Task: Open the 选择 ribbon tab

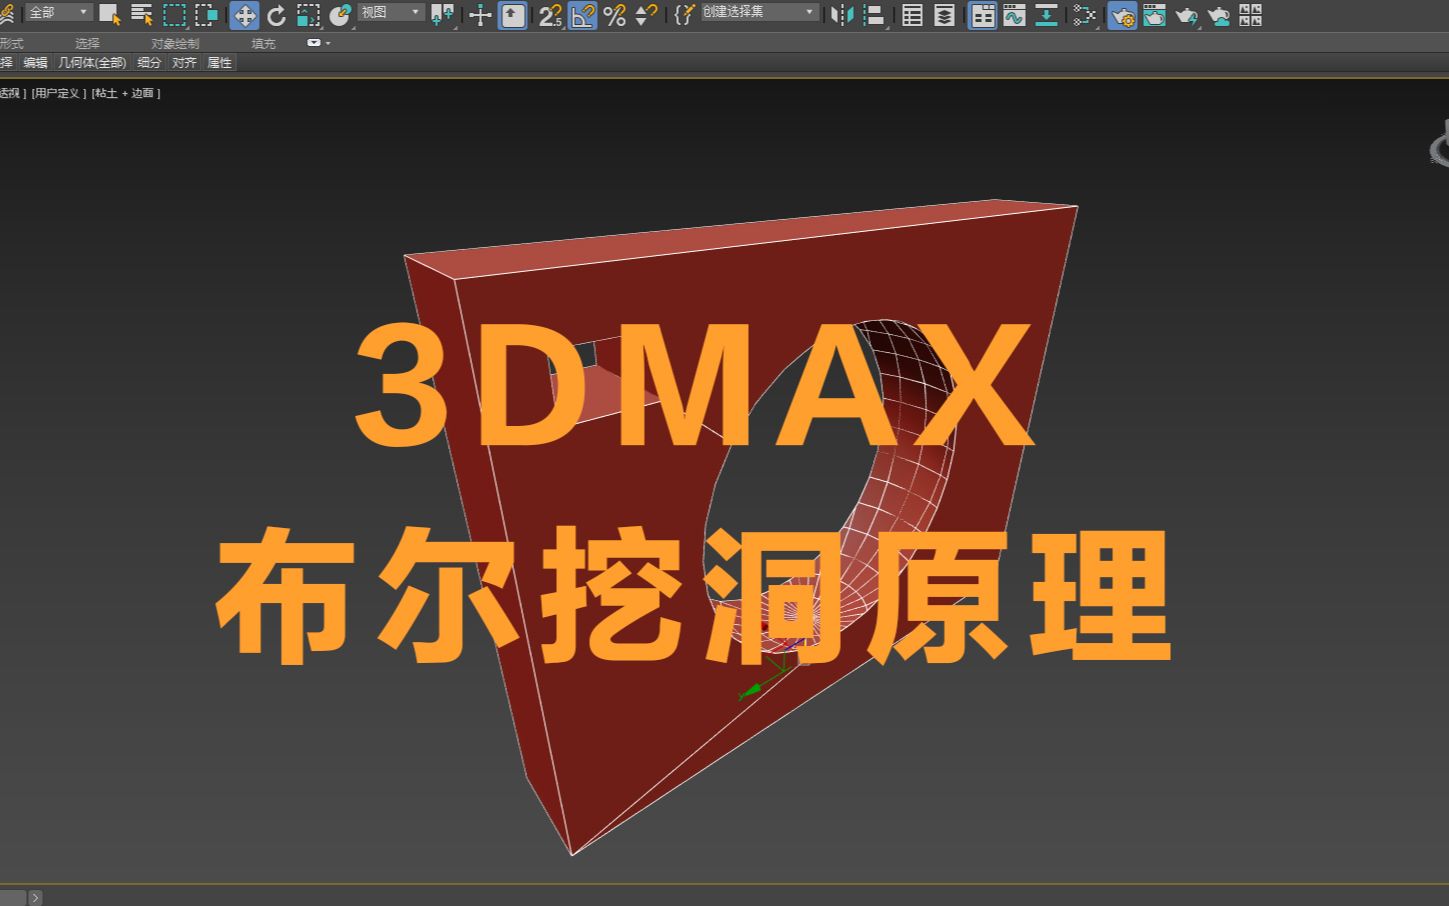Action: tap(87, 43)
